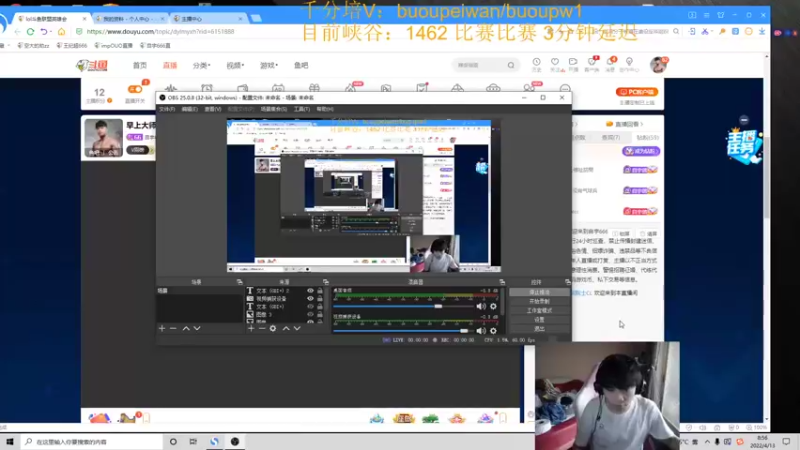Click the Windows taskbar search box
The width and height of the screenshot is (800, 450).
pyautogui.click(x=92, y=442)
